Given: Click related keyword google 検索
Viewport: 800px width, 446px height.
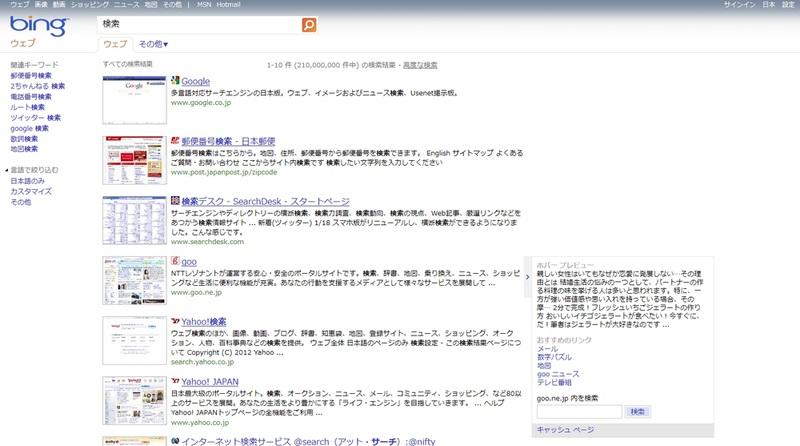Looking at the screenshot, I should tap(29, 129).
